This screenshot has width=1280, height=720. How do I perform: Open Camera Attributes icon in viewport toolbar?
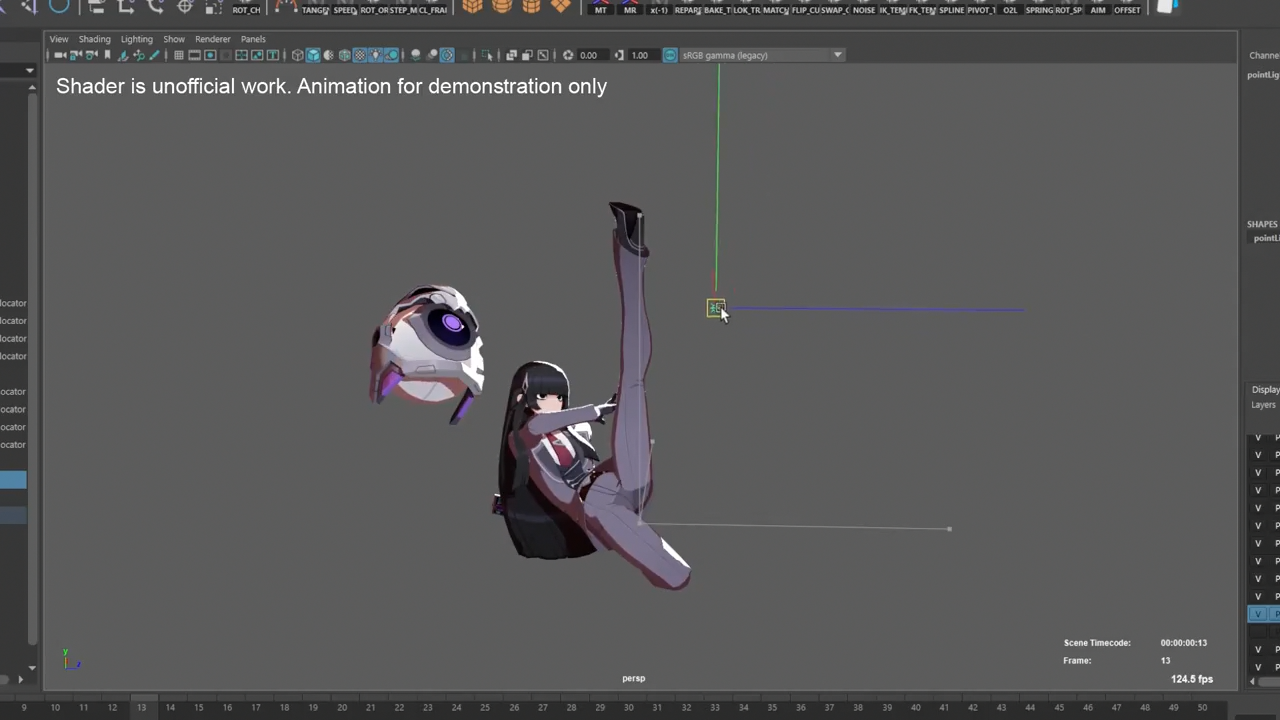point(91,55)
